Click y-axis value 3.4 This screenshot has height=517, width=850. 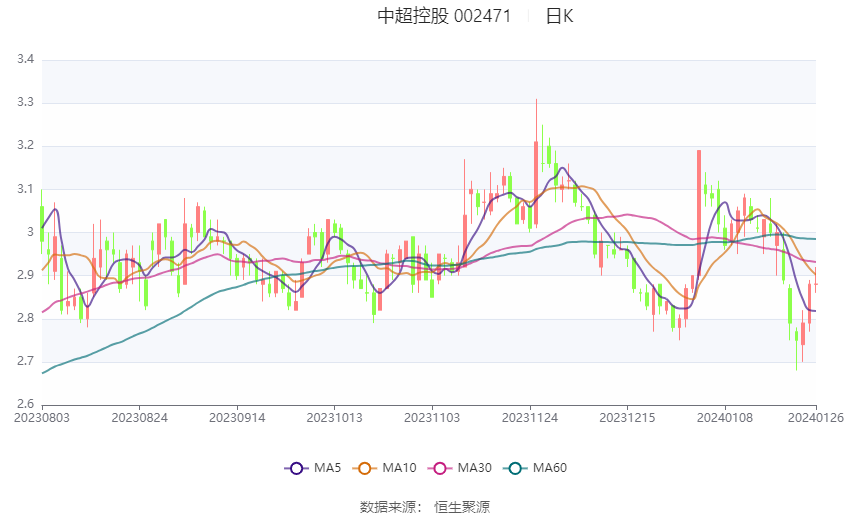[x=25, y=59]
